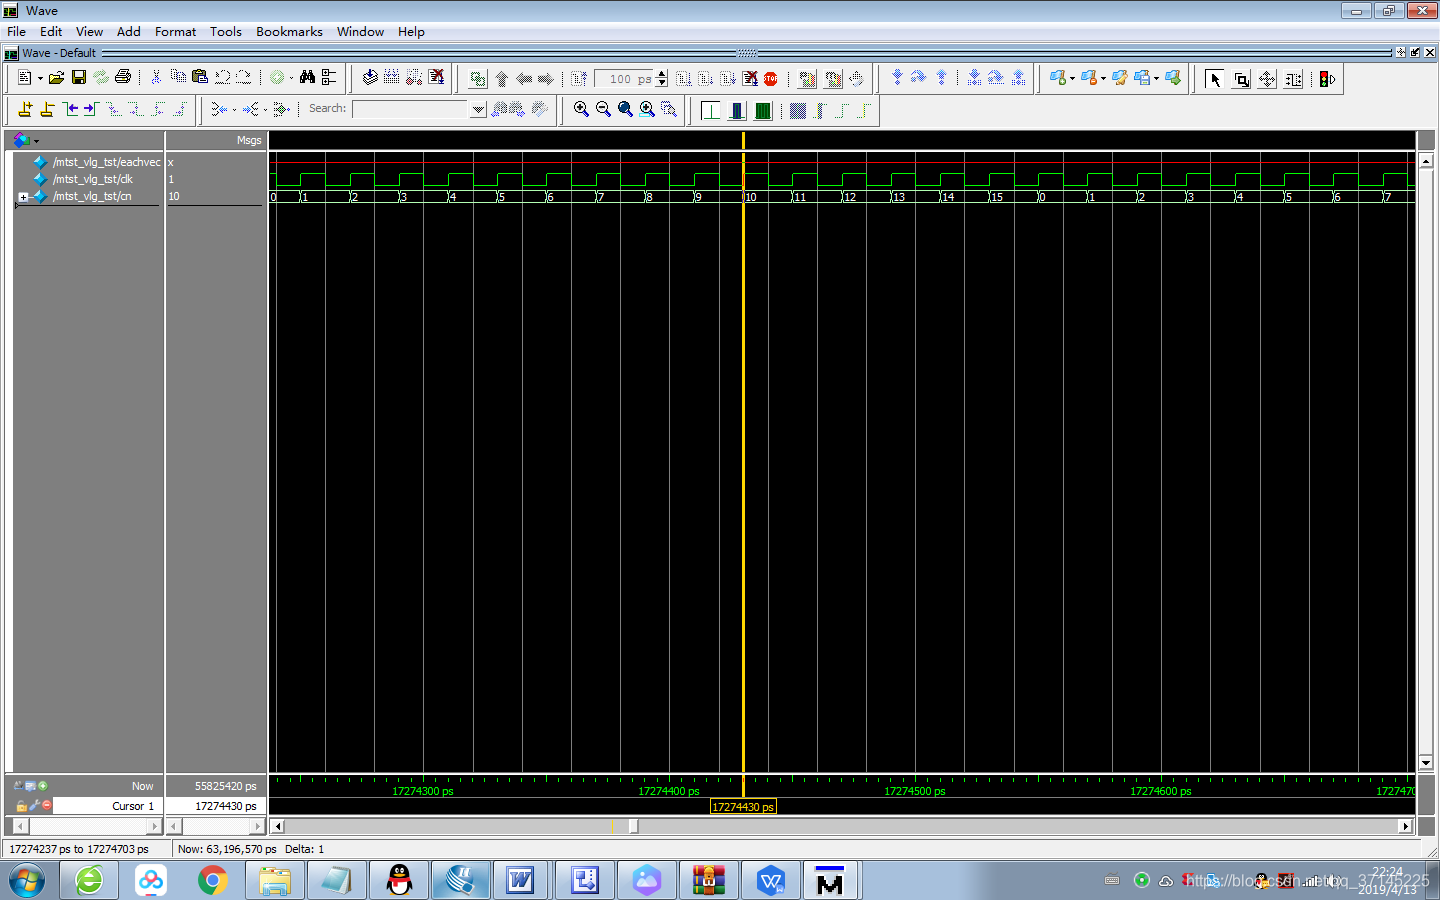Open the Edit menu

[51, 31]
